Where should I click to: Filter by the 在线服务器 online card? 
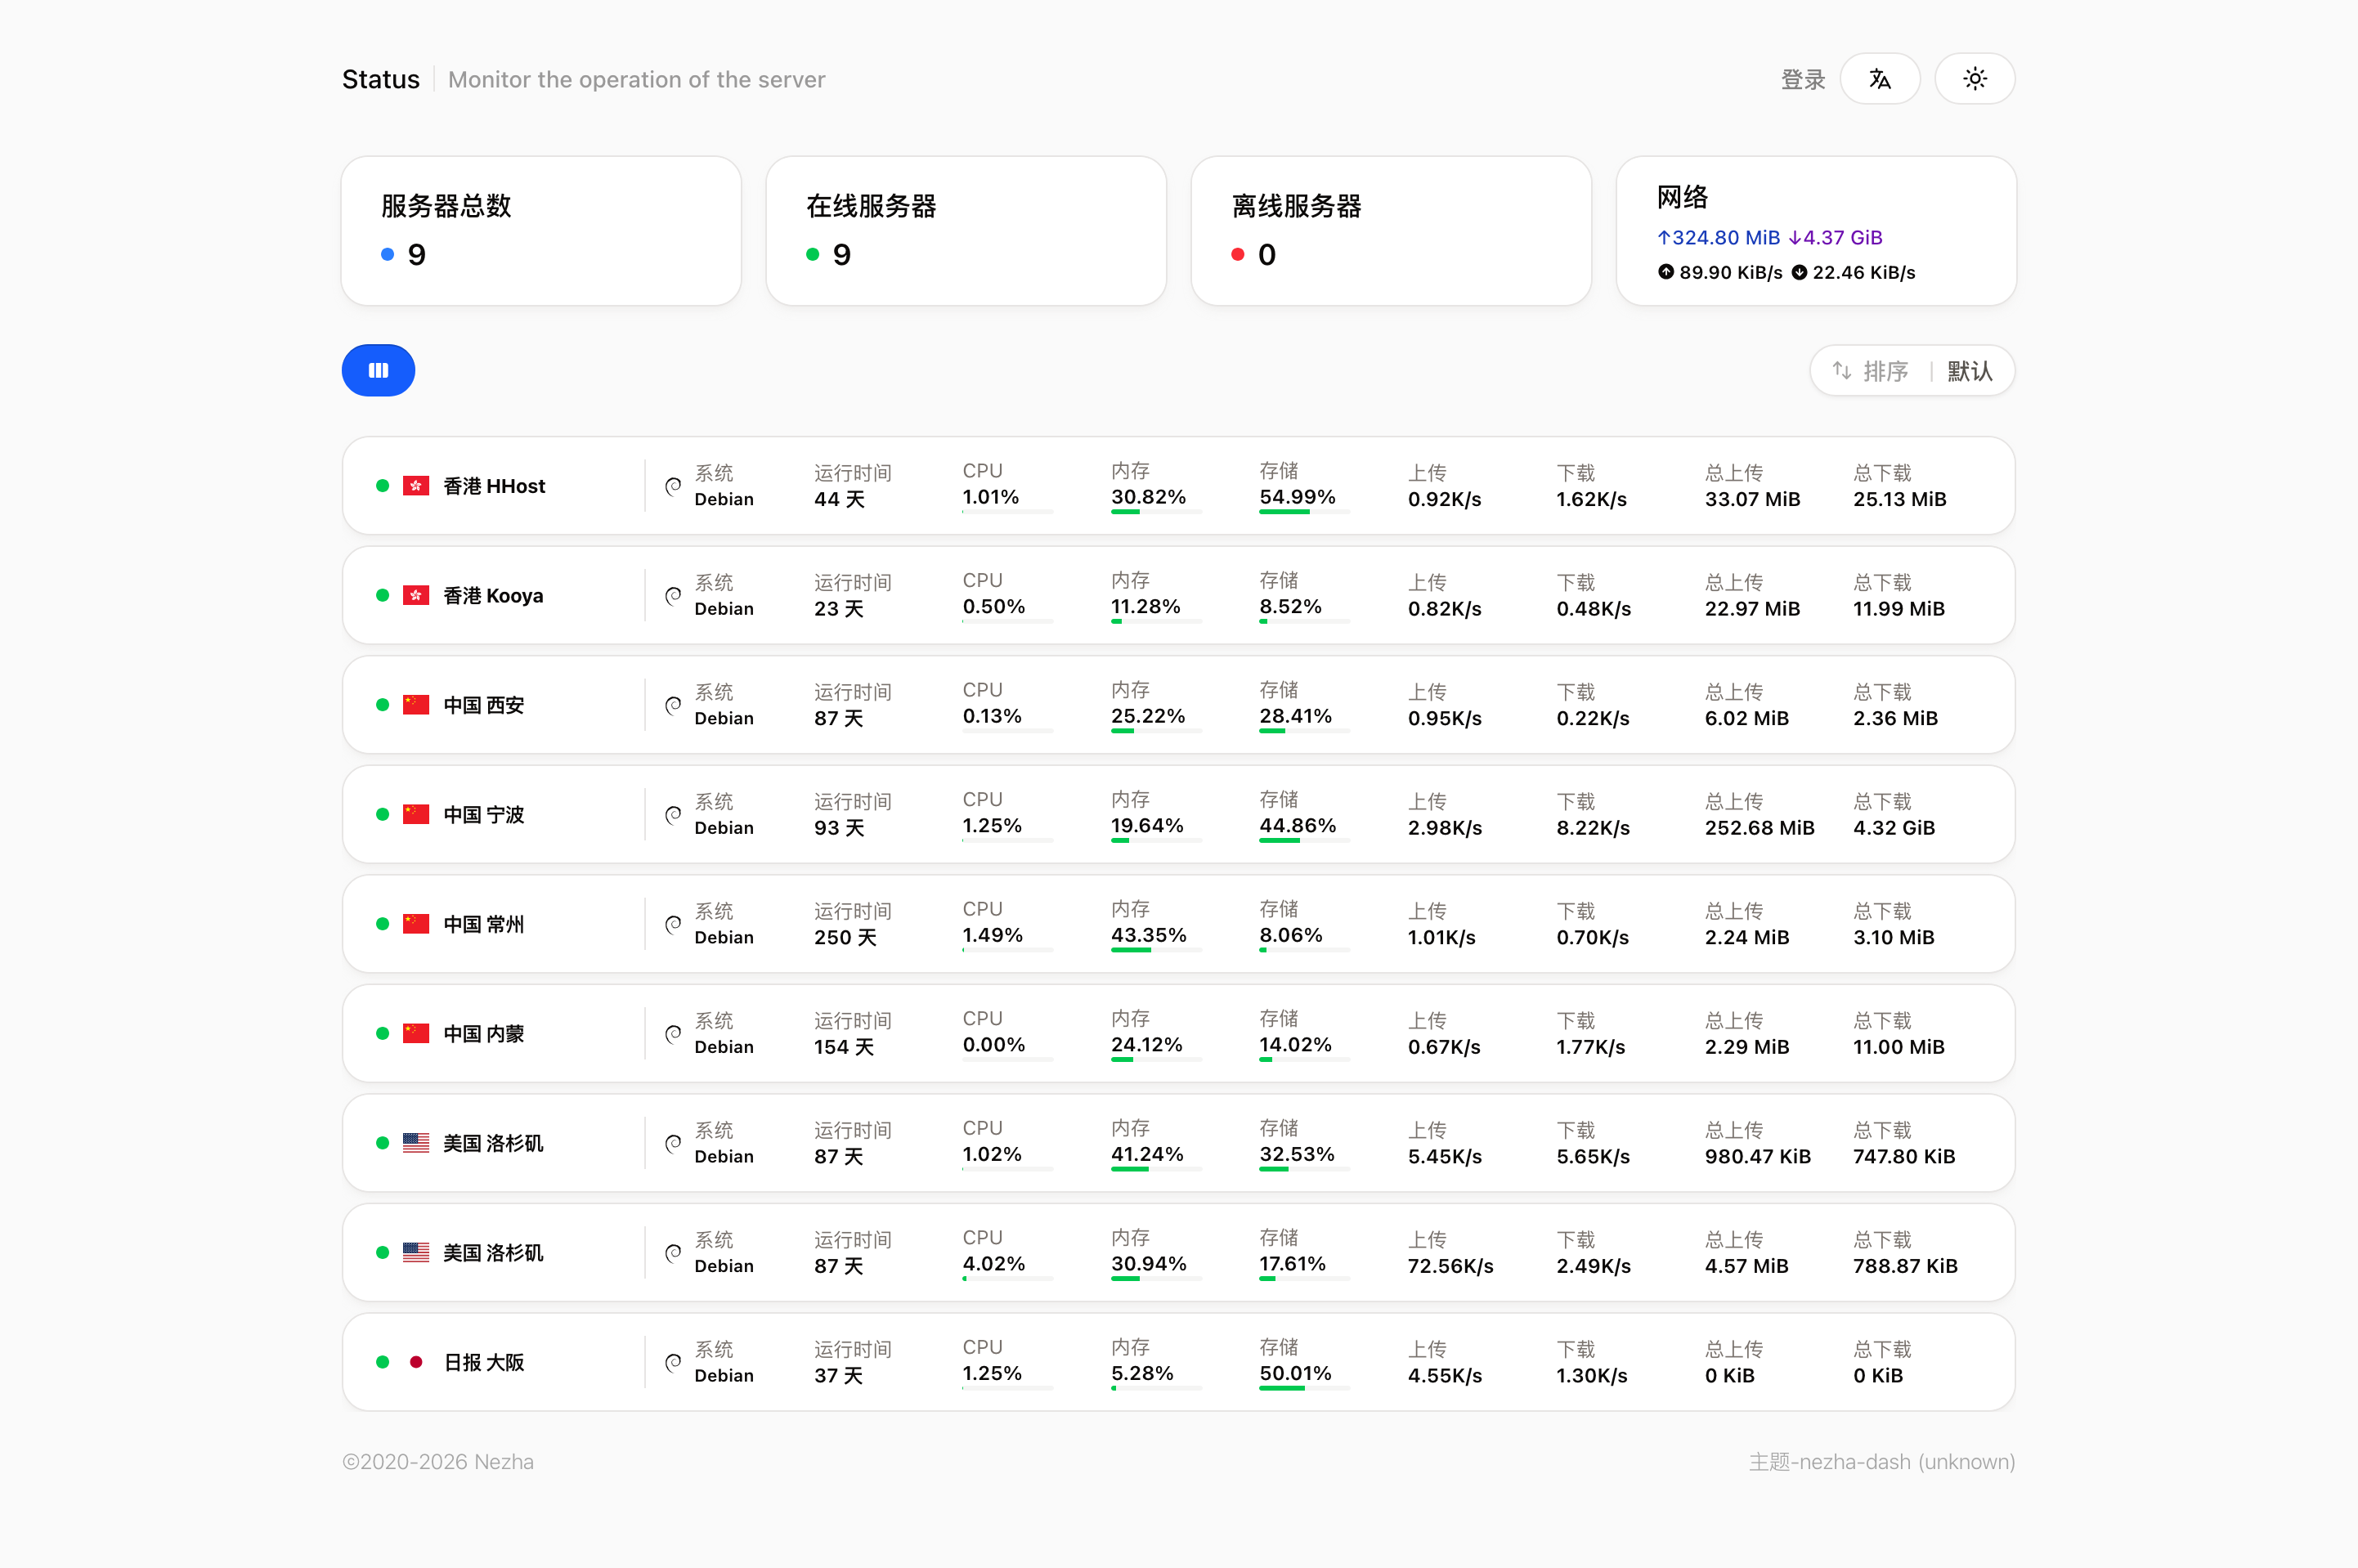pyautogui.click(x=966, y=231)
